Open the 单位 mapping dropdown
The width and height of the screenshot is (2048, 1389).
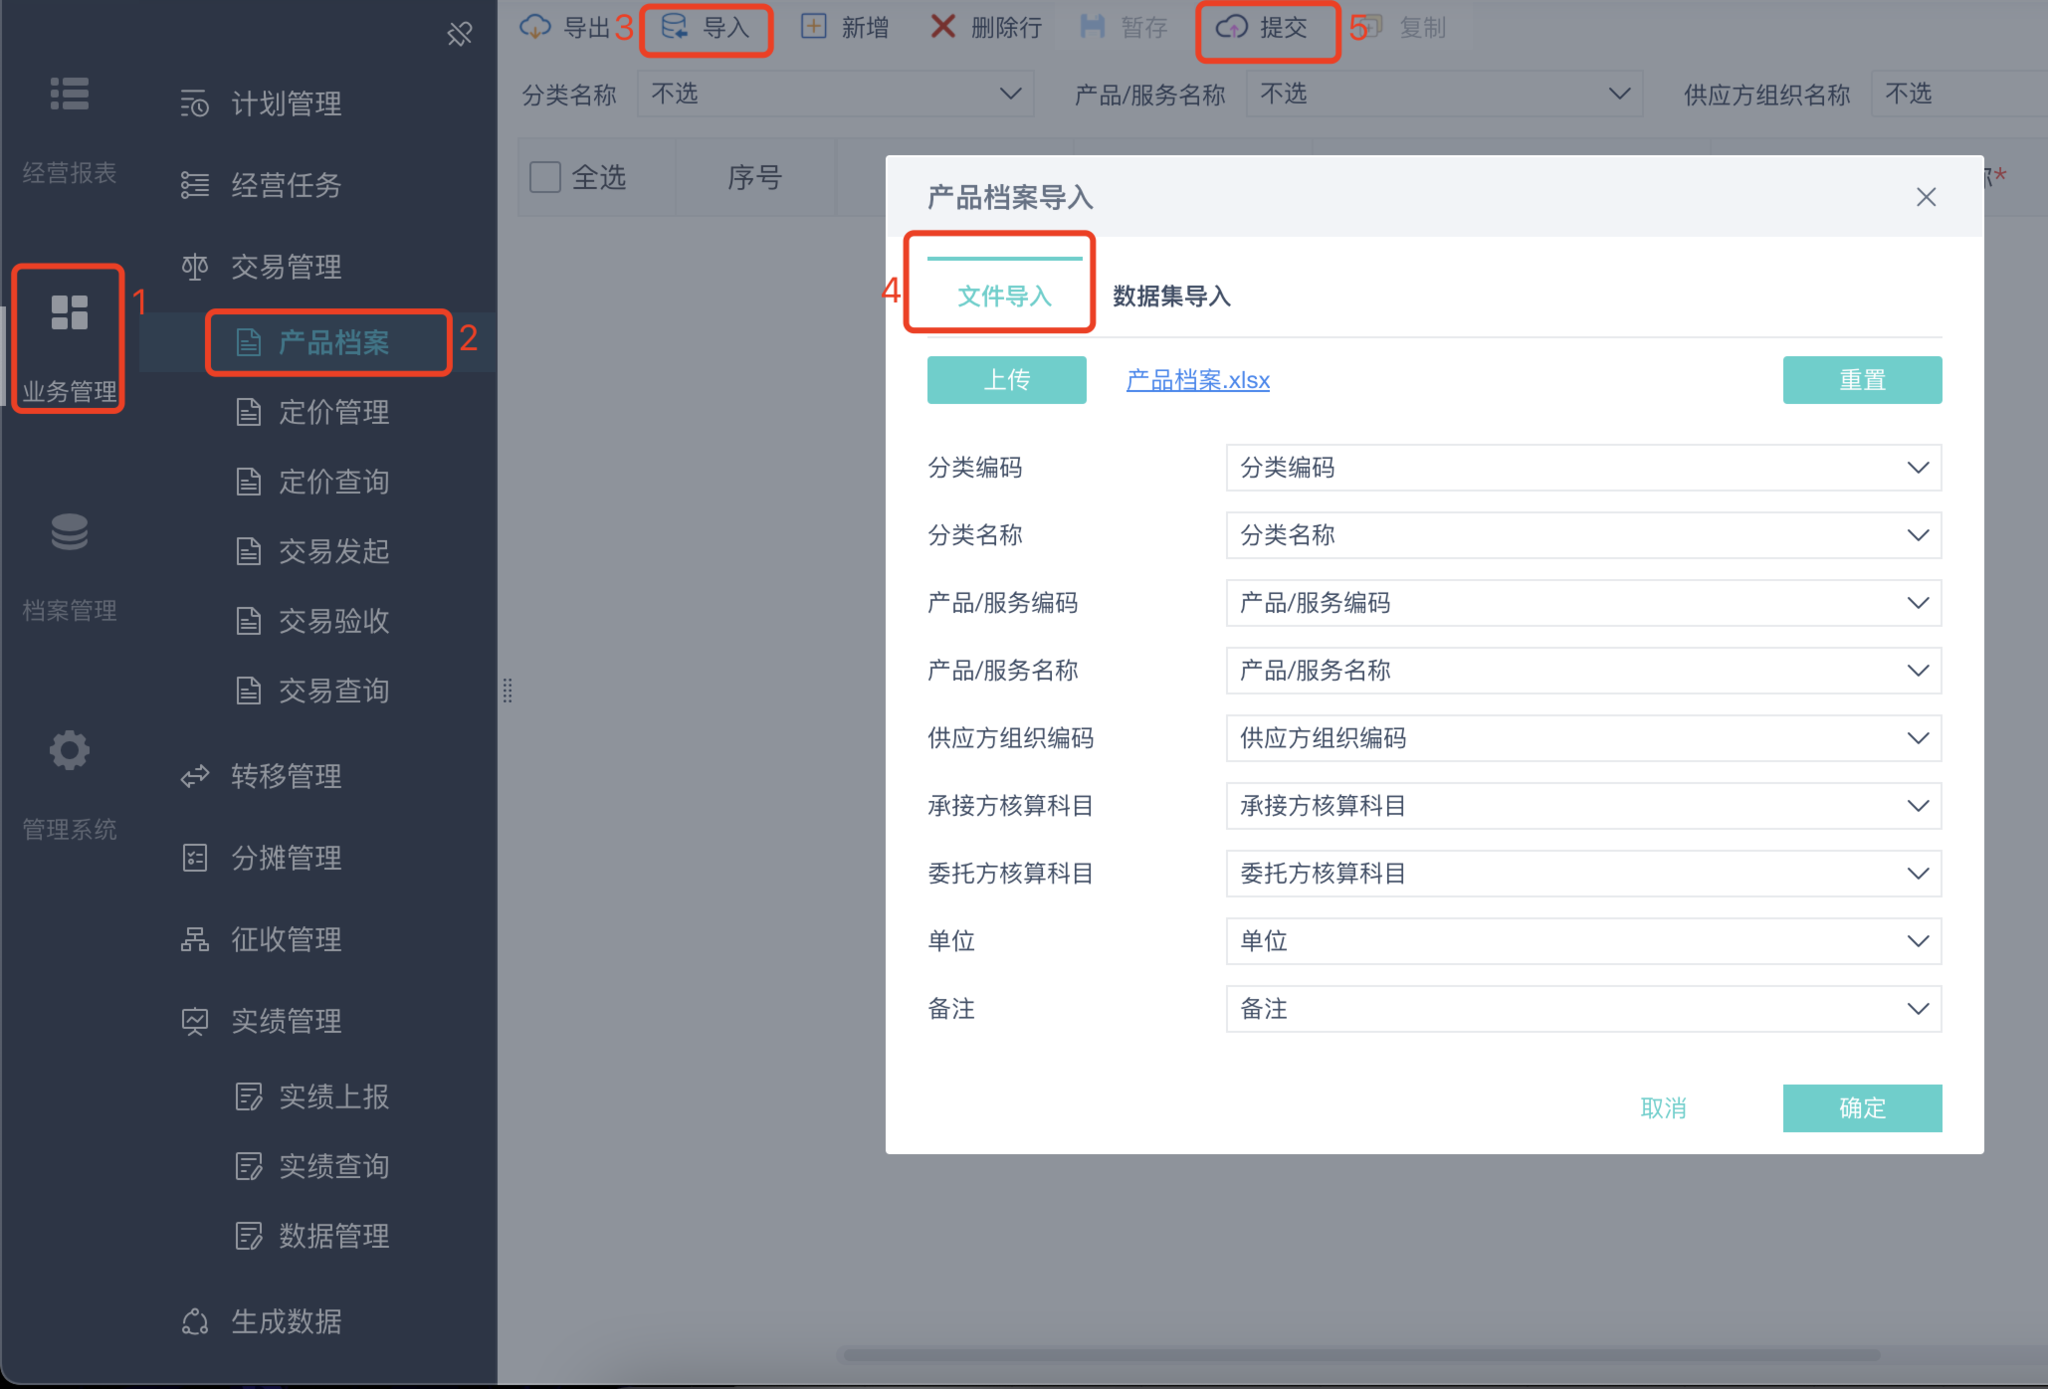tap(1582, 941)
